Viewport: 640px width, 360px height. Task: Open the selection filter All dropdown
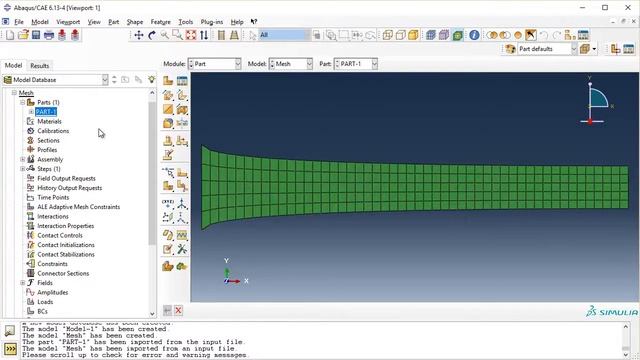click(x=284, y=35)
